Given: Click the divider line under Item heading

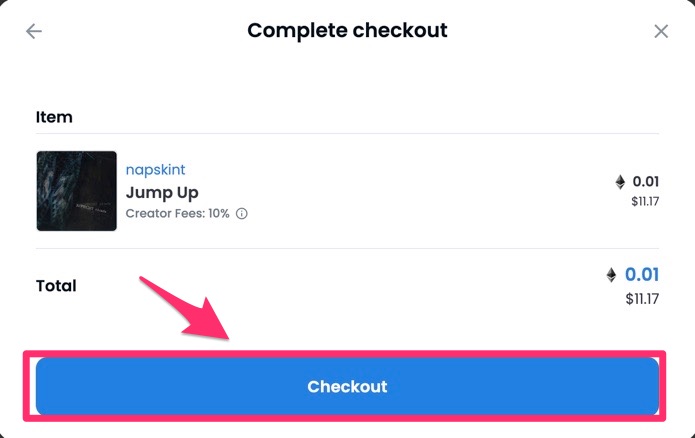Looking at the screenshot, I should pos(348,133).
